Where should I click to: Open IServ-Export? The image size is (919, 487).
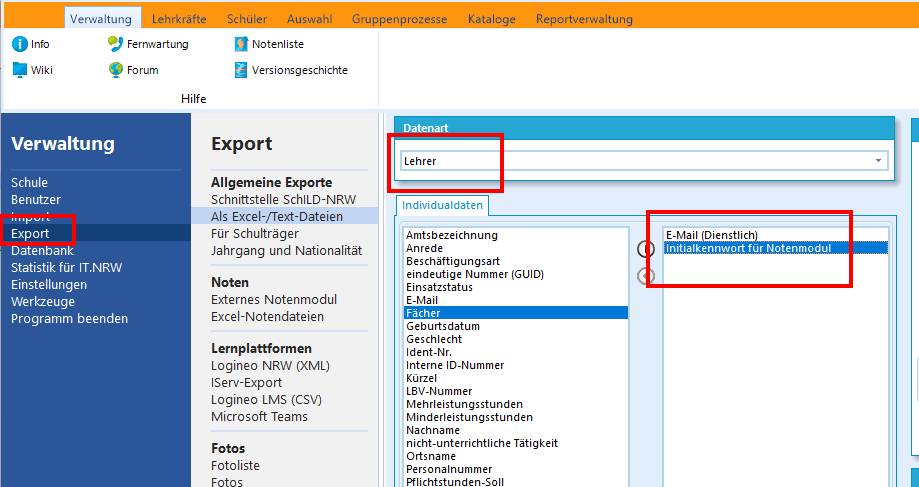(x=246, y=383)
